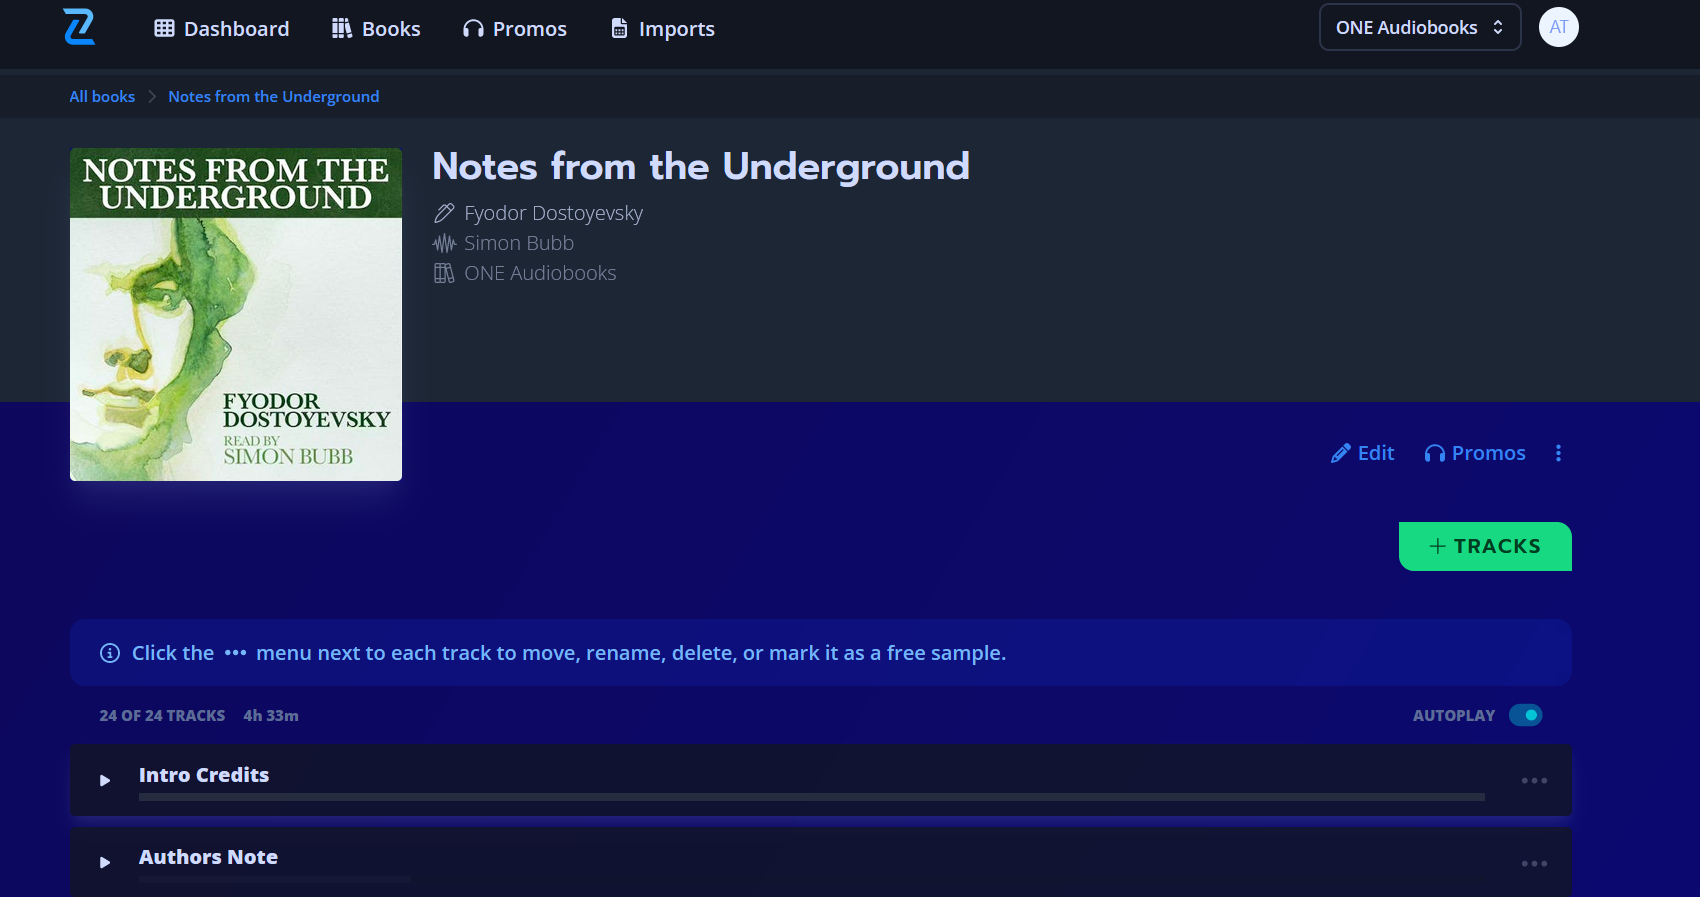Image resolution: width=1700 pixels, height=897 pixels.
Task: Go back to All books breadcrumb
Action: pos(102,96)
